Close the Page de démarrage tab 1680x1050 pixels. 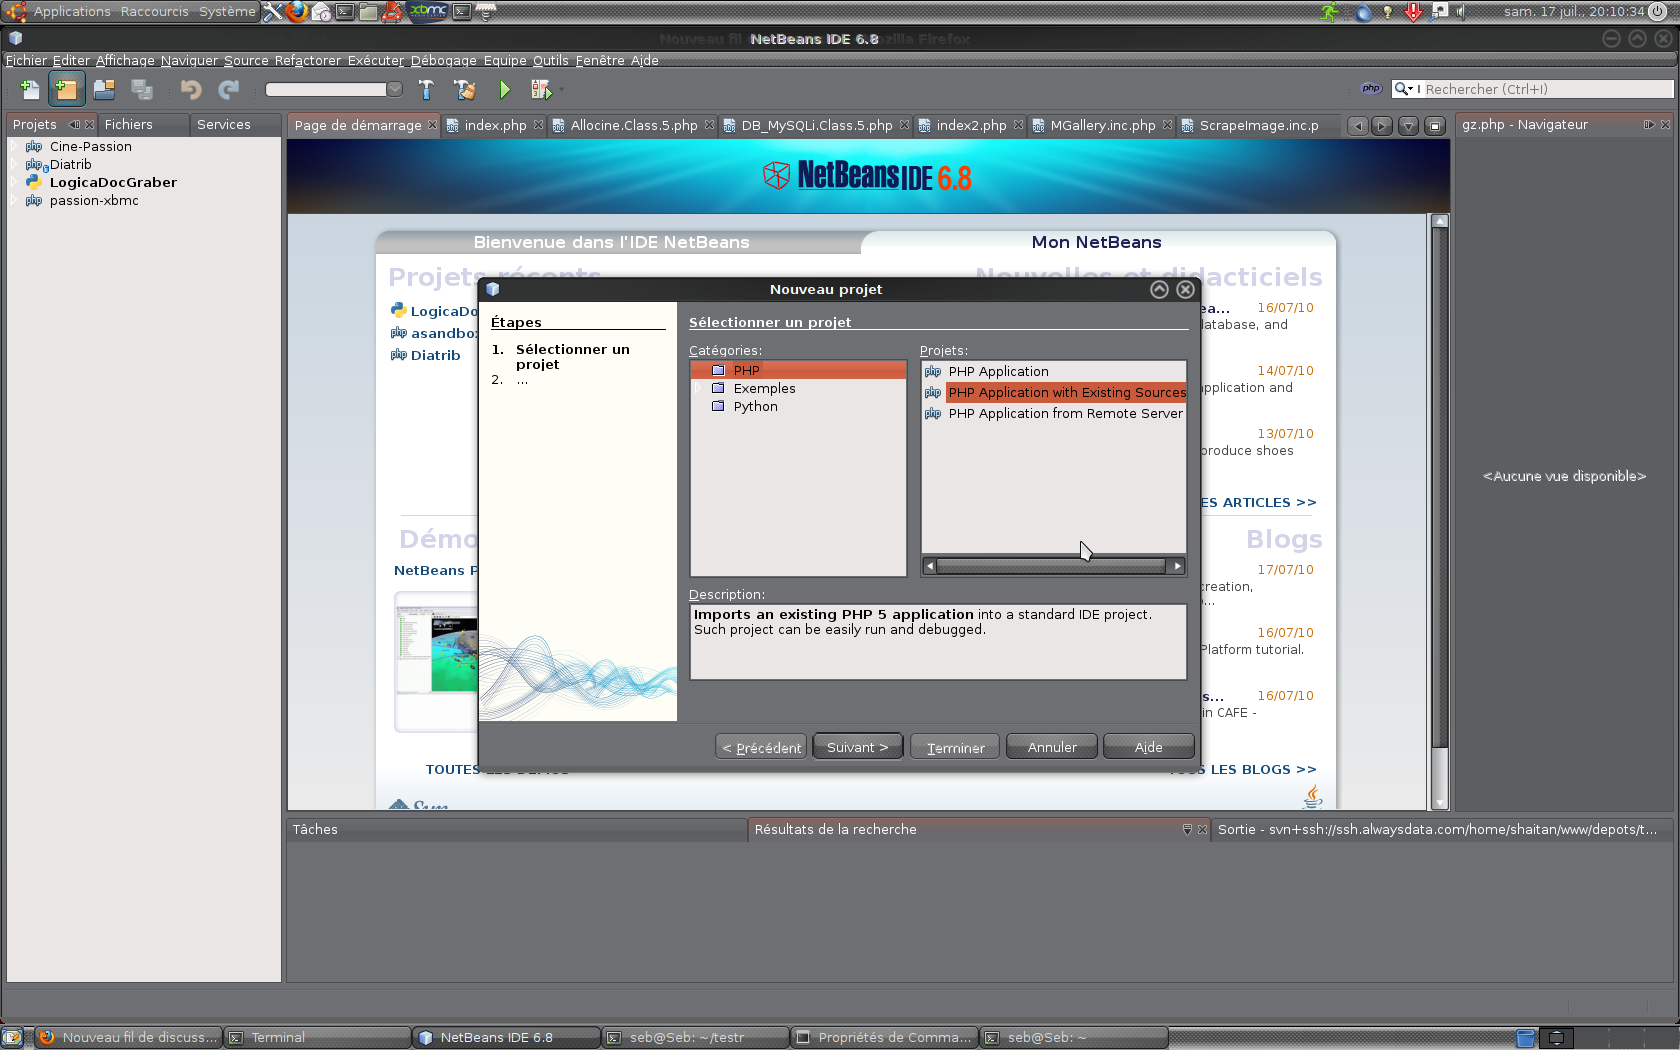point(432,125)
